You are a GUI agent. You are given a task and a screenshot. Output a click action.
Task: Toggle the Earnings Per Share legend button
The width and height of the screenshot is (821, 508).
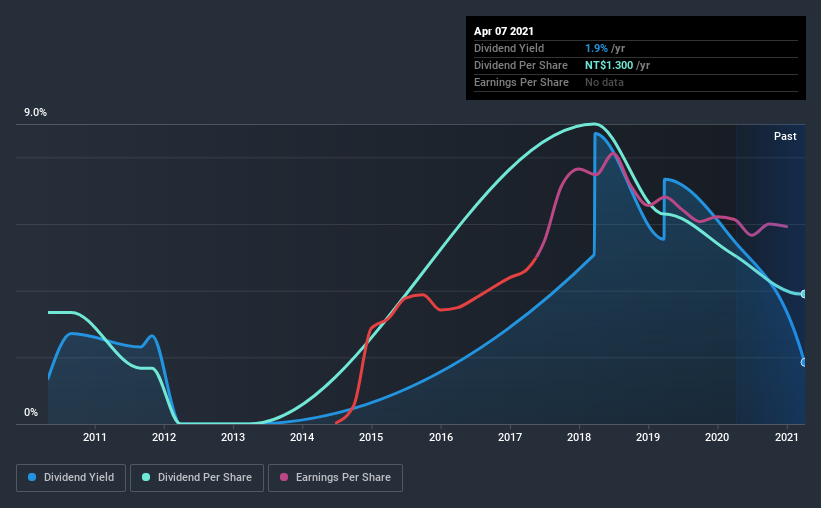coord(336,478)
